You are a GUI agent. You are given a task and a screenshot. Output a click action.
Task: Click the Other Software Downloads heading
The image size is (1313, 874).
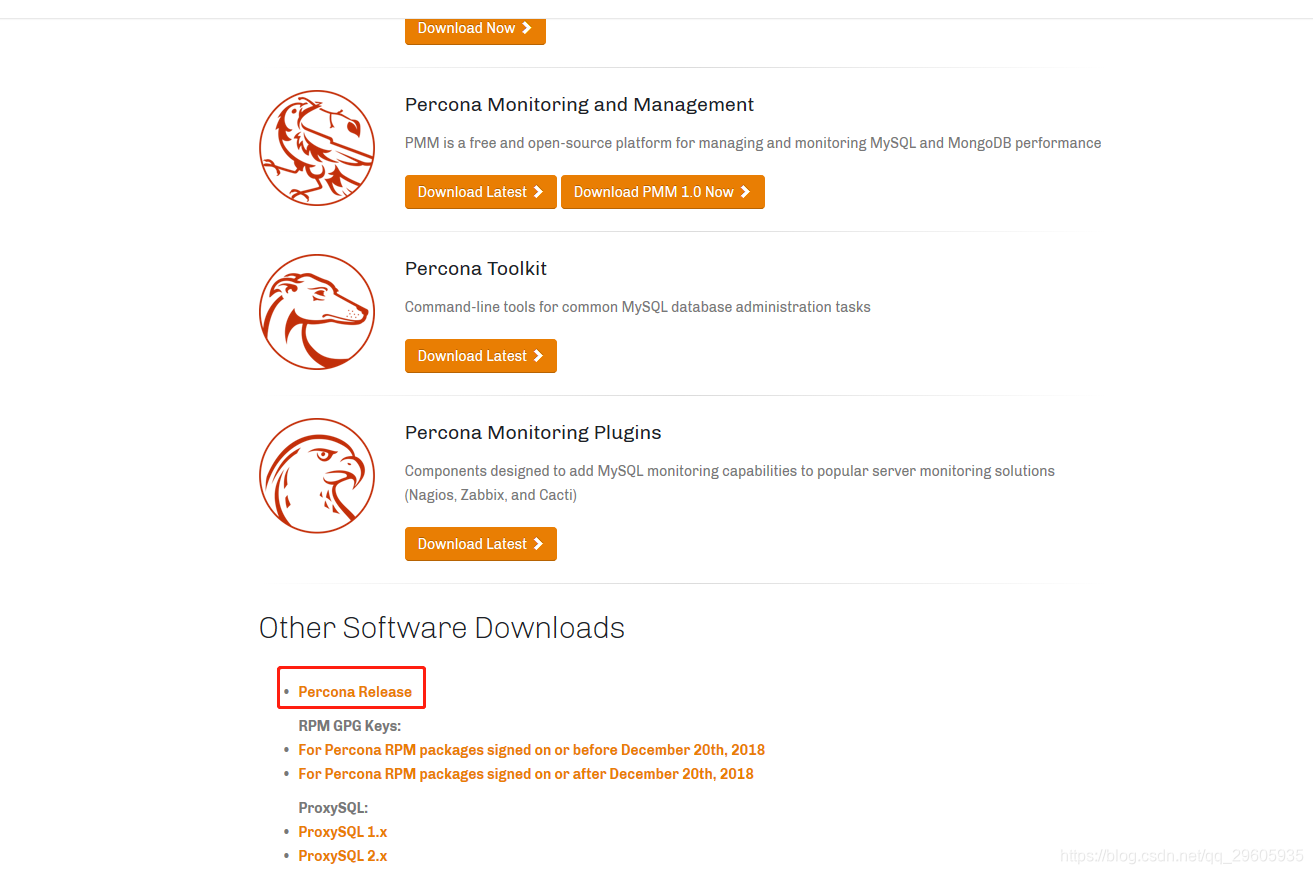(442, 628)
